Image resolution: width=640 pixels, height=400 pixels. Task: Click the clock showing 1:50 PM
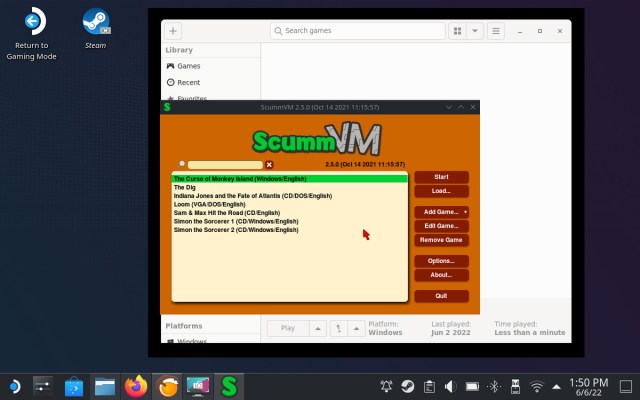tap(588, 387)
